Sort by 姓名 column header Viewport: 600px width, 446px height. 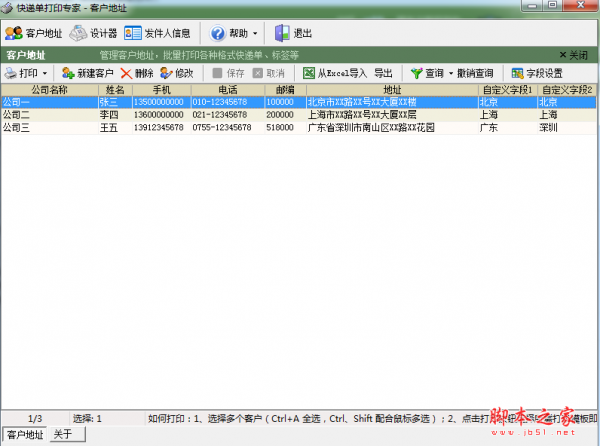tap(115, 90)
